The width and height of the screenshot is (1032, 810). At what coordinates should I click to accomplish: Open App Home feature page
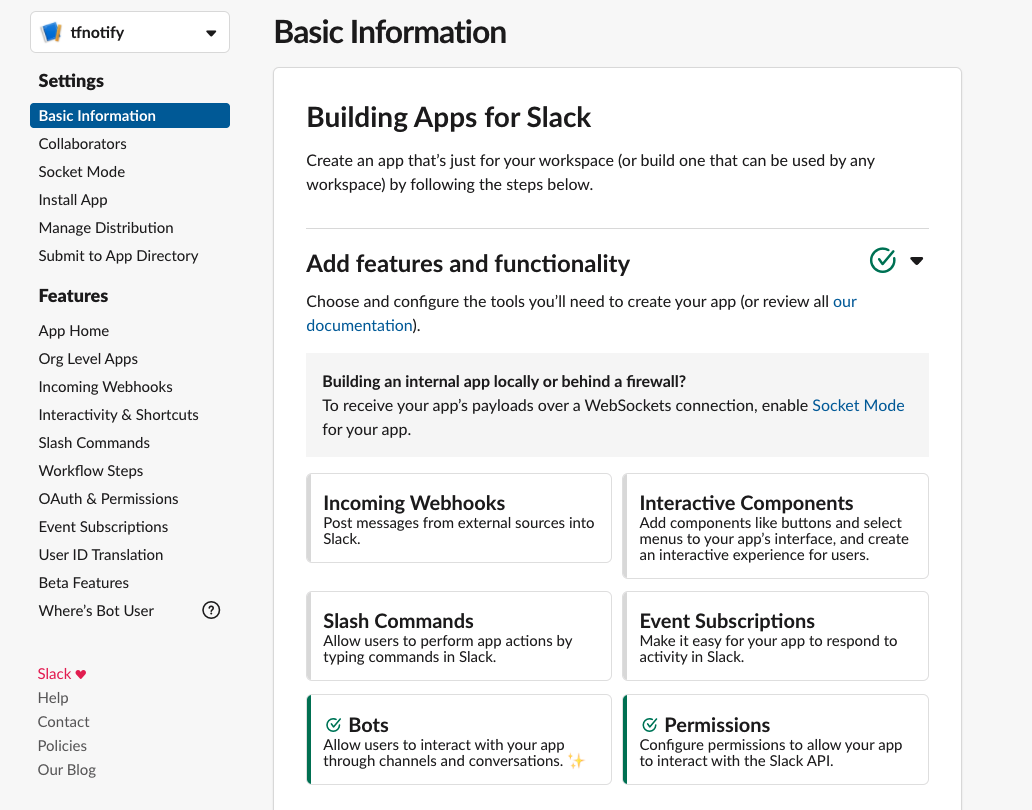[74, 331]
